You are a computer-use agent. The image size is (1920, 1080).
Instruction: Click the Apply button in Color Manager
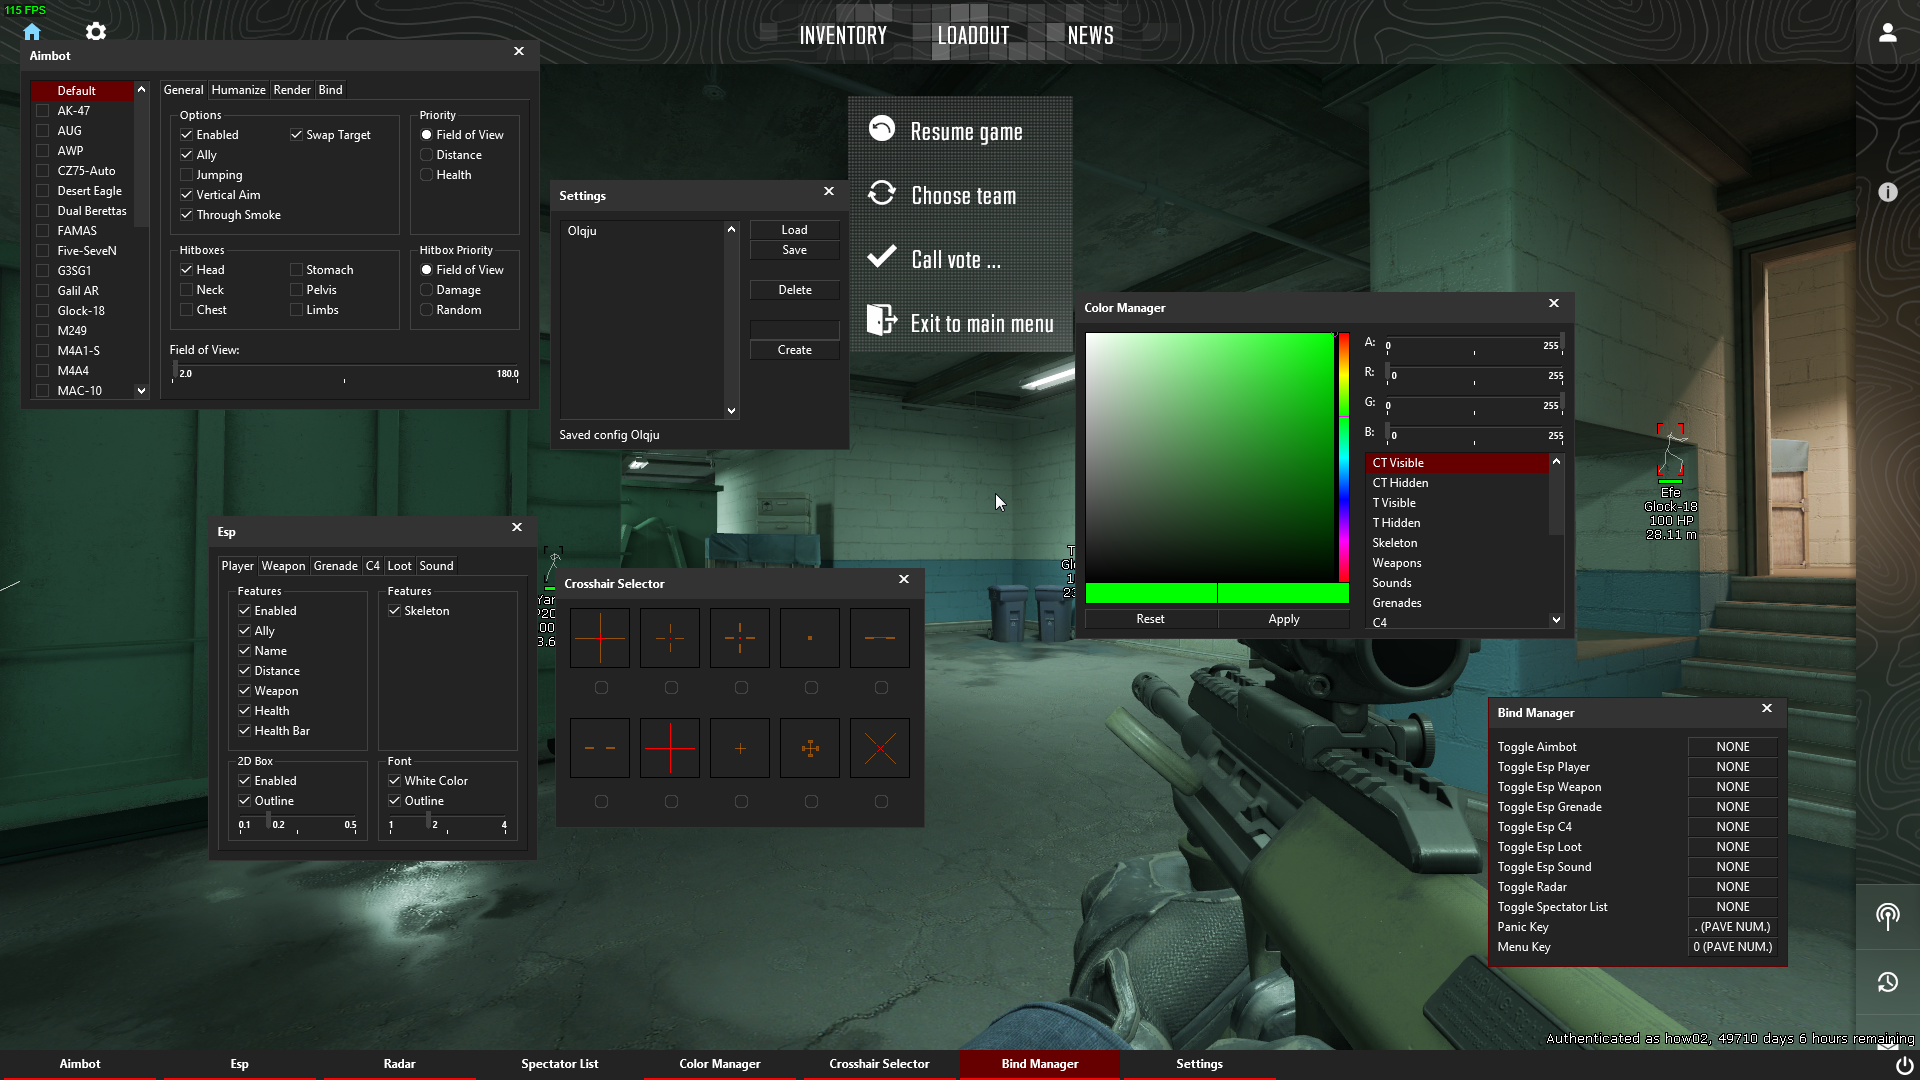(x=1283, y=619)
